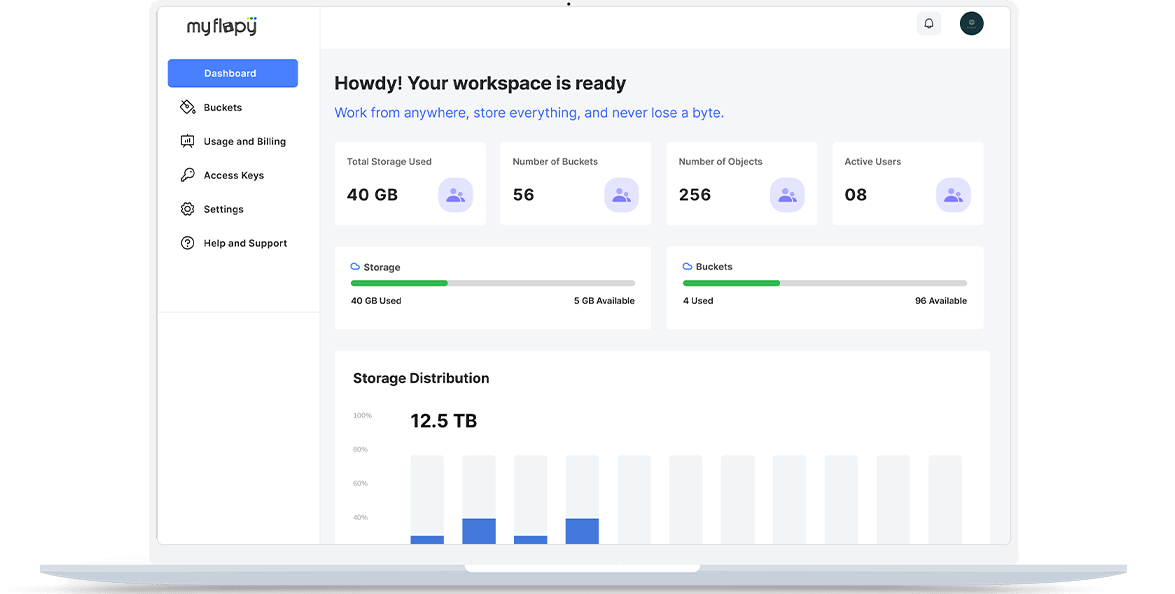Click the Help and Support question icon
Image resolution: width=1175 pixels, height=594 pixels.
187,243
